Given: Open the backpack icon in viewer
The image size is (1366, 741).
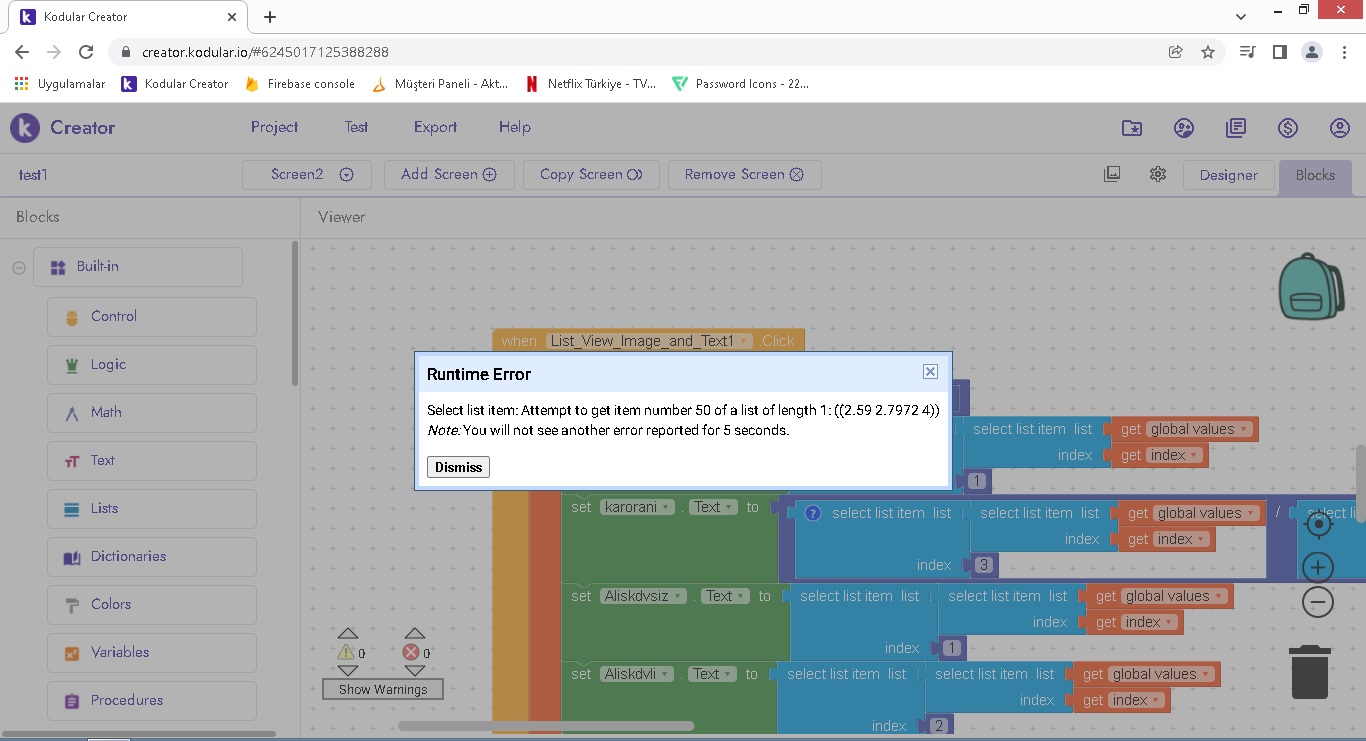Looking at the screenshot, I should pyautogui.click(x=1311, y=287).
